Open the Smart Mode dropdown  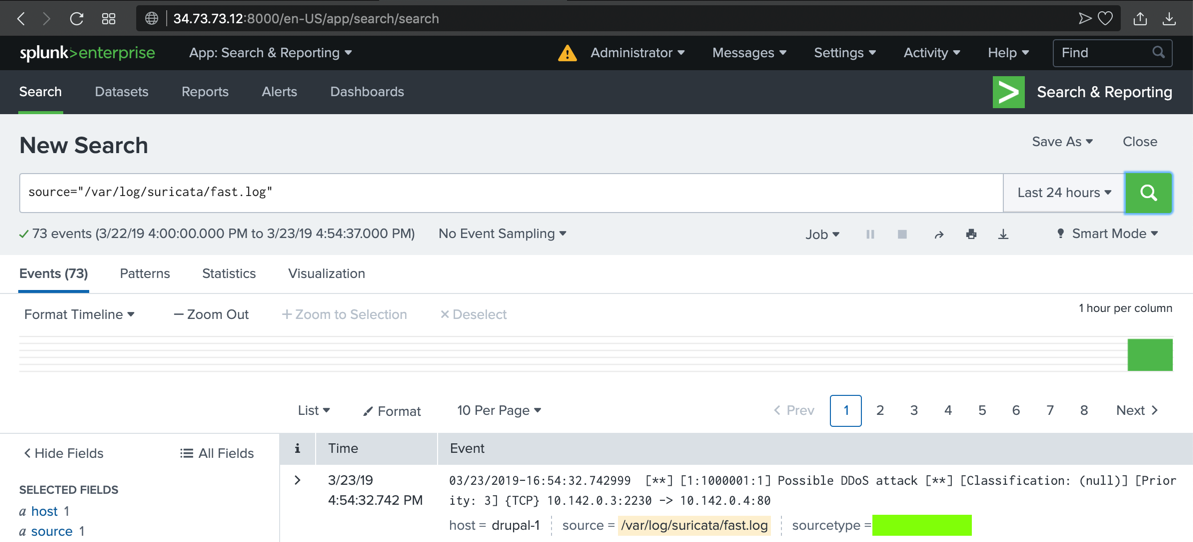click(1107, 234)
